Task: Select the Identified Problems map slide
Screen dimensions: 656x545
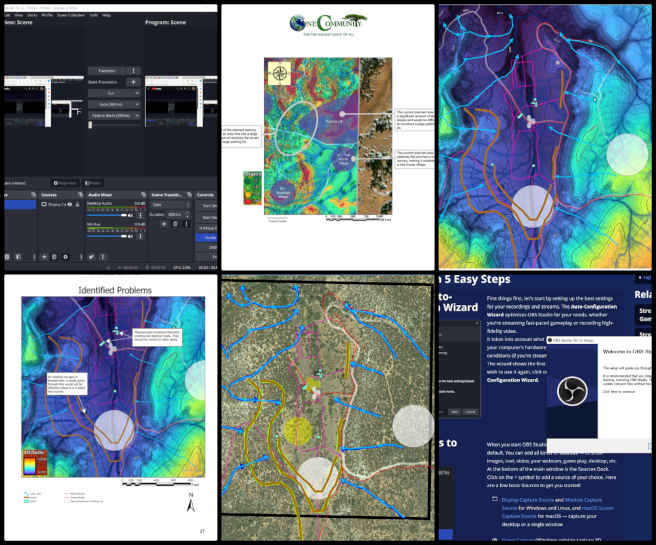Action: click(x=109, y=406)
